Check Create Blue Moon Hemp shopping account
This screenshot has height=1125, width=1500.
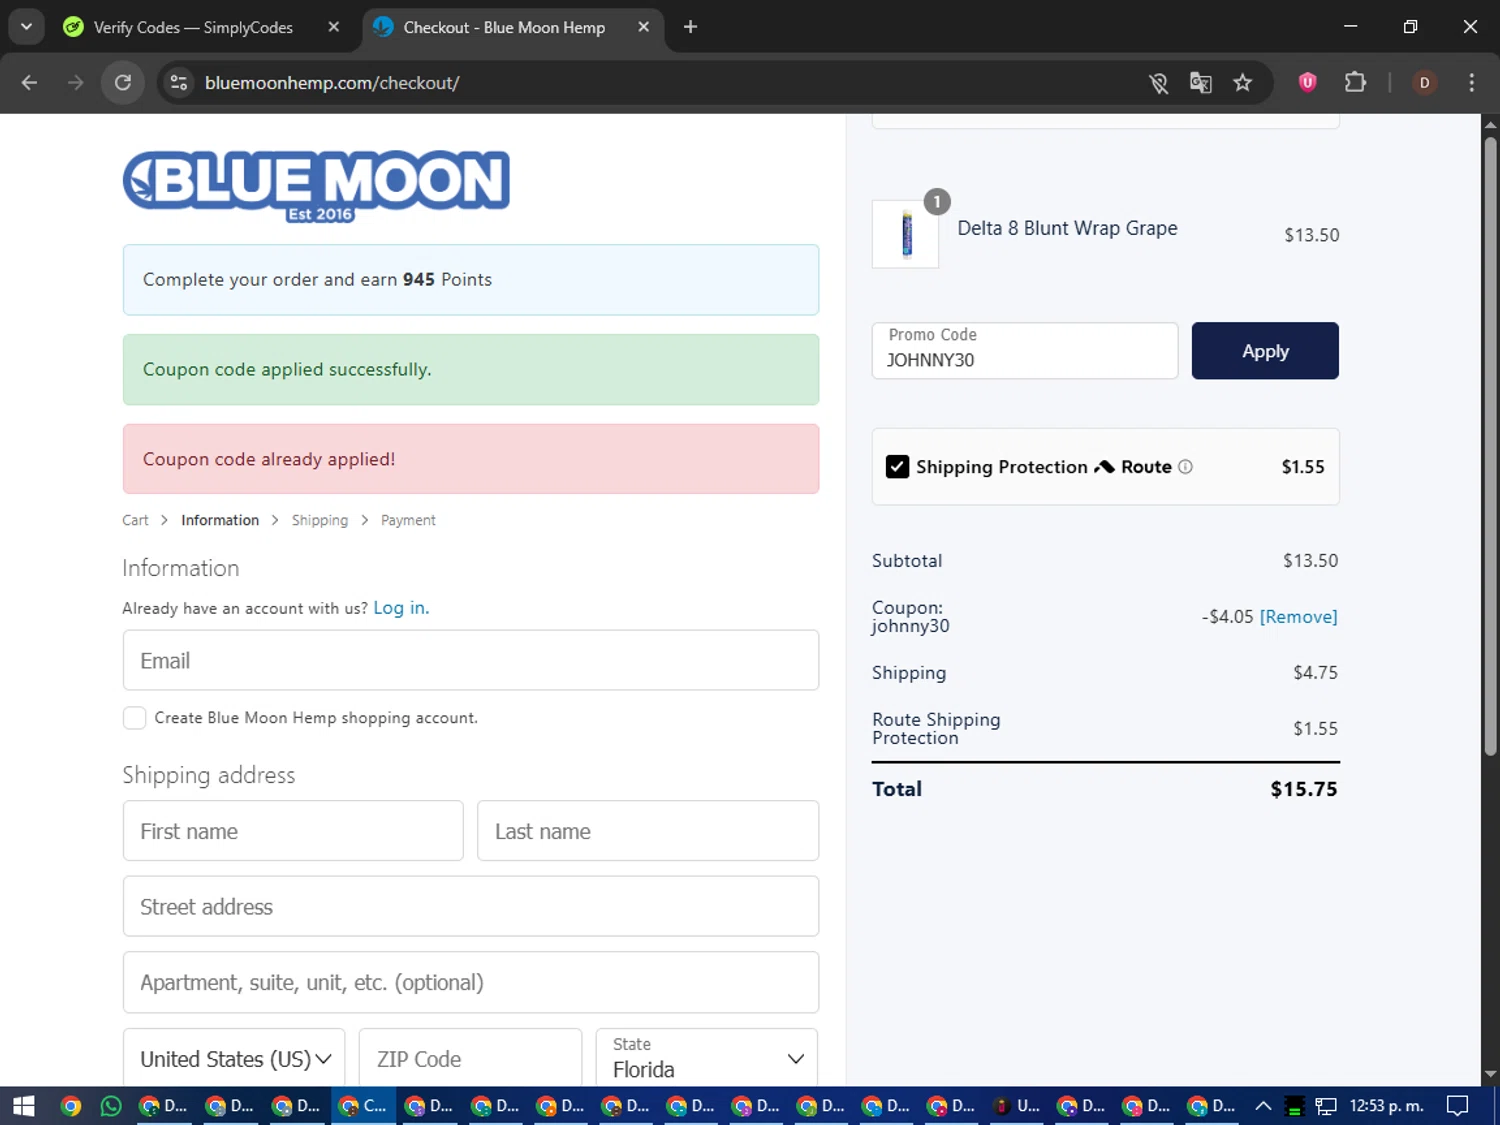134,718
